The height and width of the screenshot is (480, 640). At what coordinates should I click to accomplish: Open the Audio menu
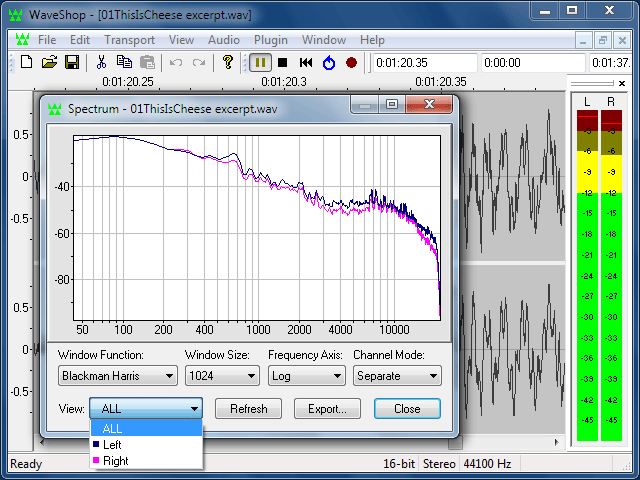click(x=224, y=40)
